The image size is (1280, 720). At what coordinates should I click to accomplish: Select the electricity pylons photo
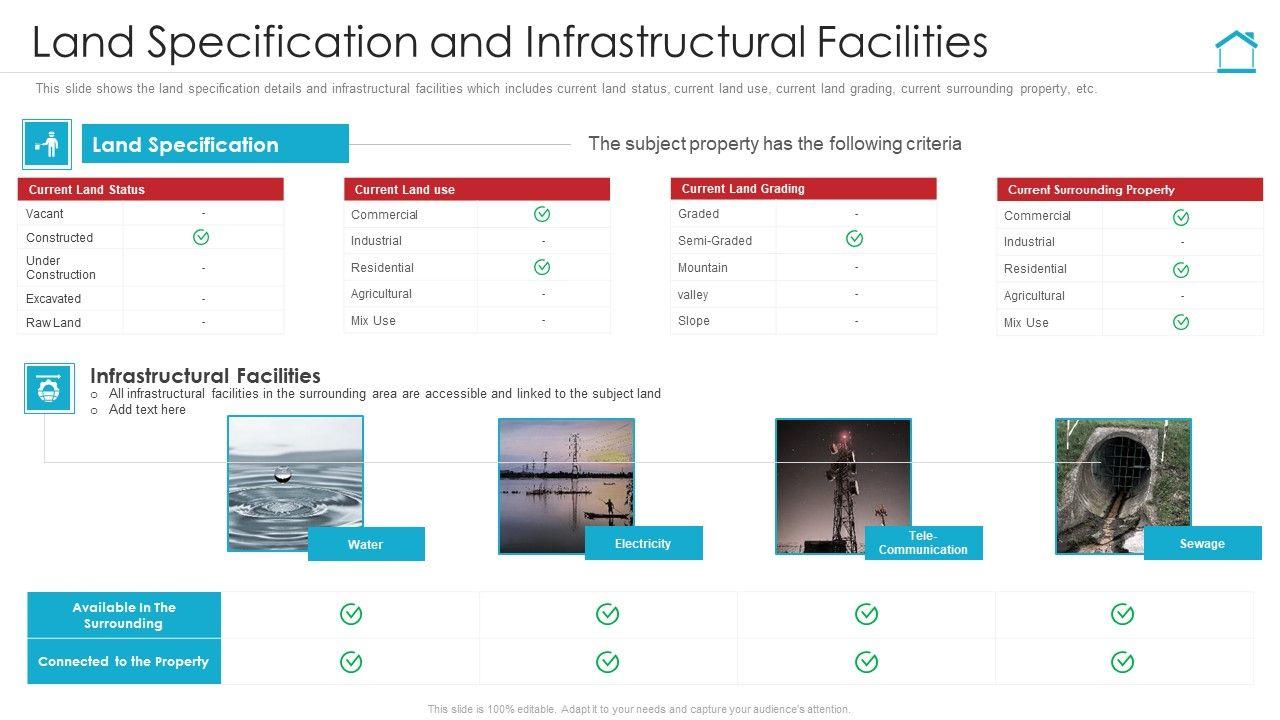566,486
